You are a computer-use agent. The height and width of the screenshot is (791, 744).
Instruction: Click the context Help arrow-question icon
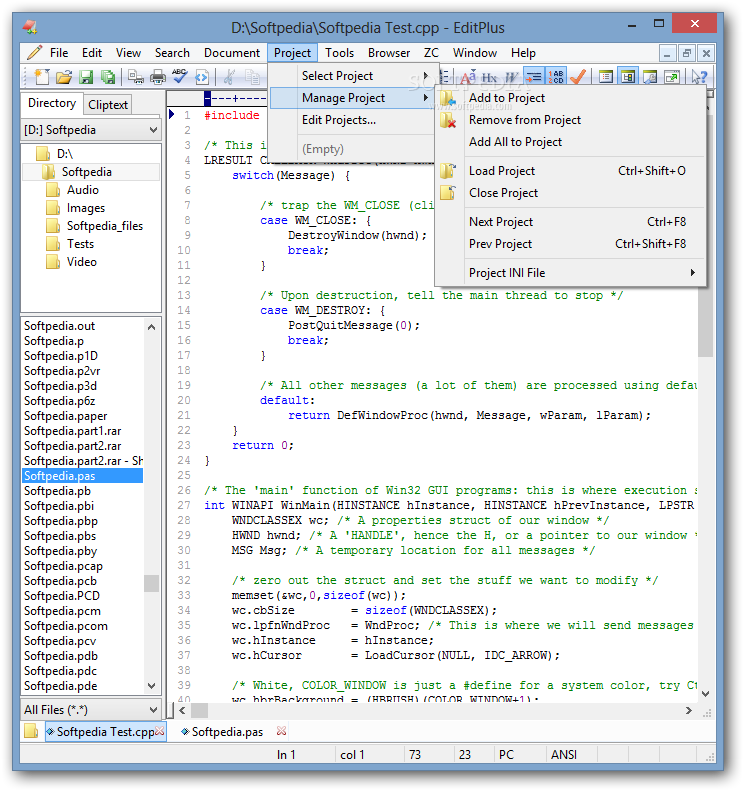[x=700, y=77]
